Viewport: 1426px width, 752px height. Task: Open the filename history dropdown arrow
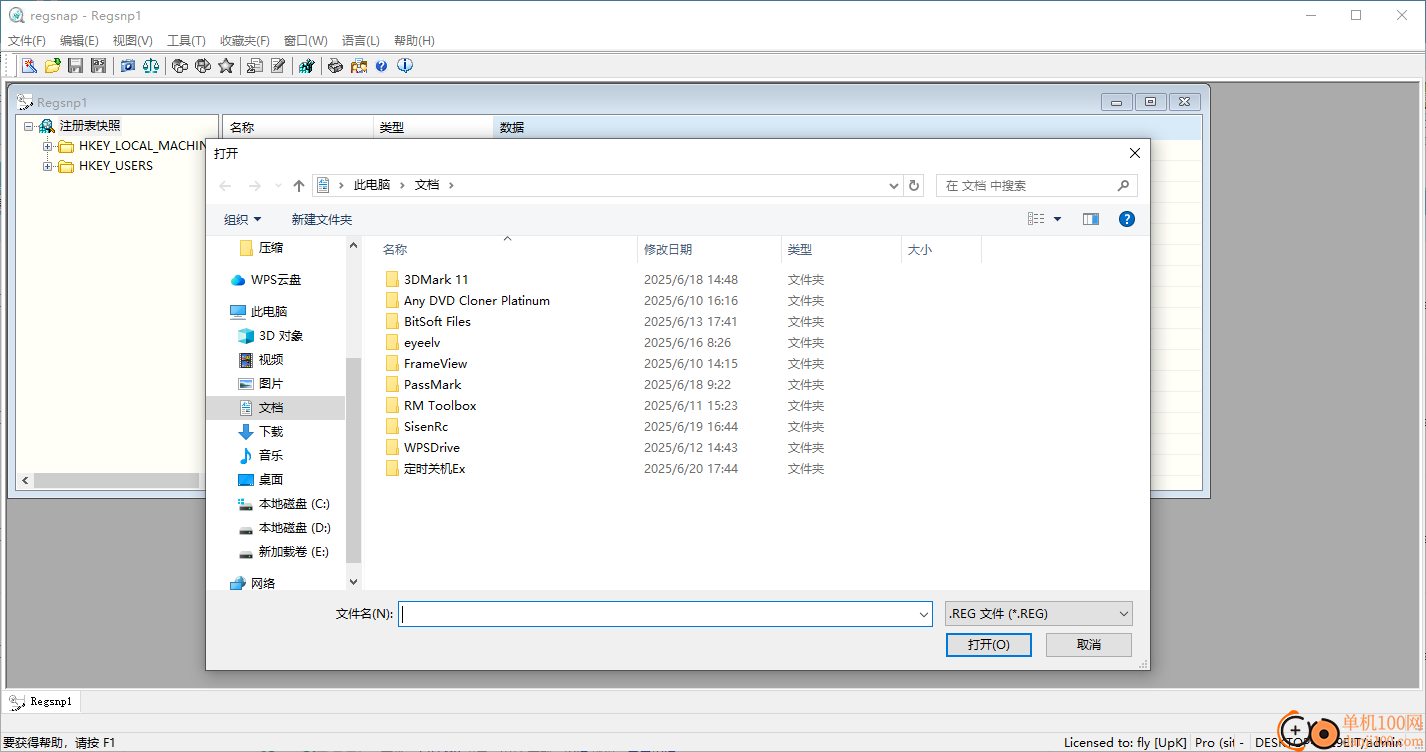[924, 614]
